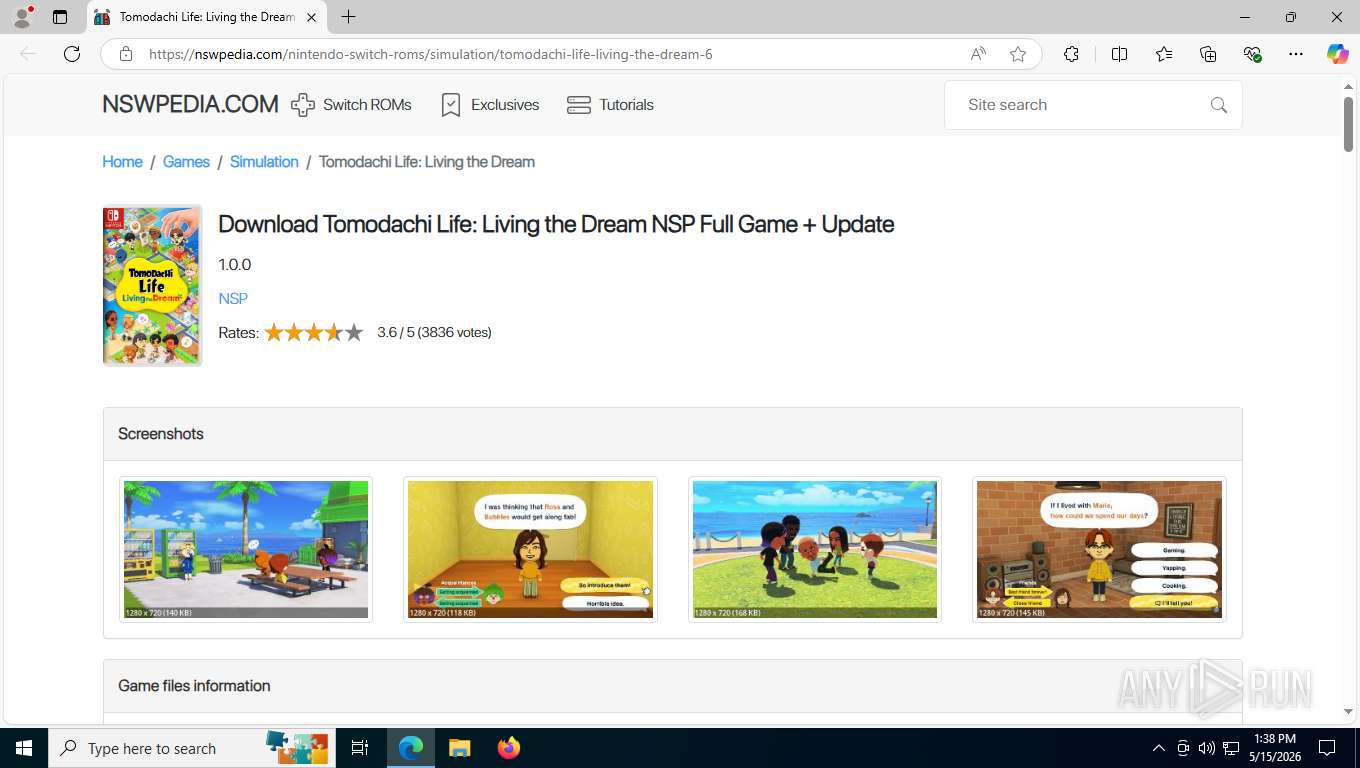Open the Tutorials menu
Viewport: 1360px width, 768px height.
(x=610, y=104)
